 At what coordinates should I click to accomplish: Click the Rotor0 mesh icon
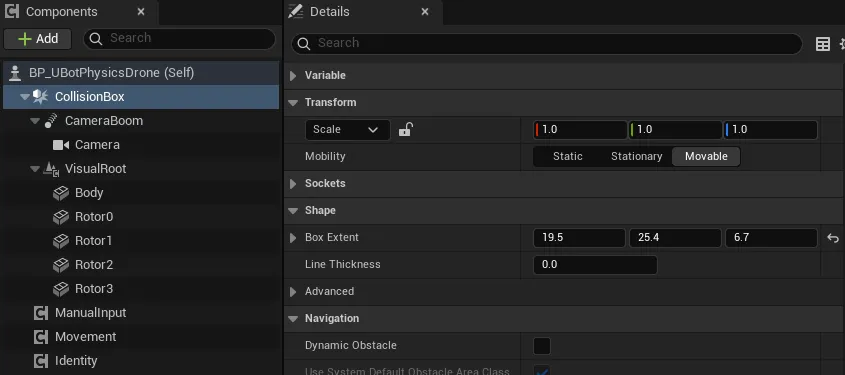(61, 217)
